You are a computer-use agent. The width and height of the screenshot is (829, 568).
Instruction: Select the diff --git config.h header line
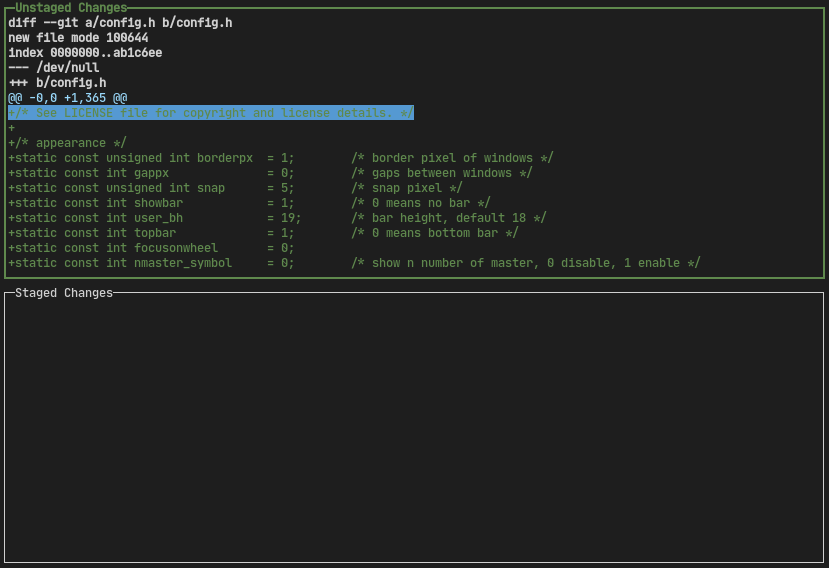(120, 22)
